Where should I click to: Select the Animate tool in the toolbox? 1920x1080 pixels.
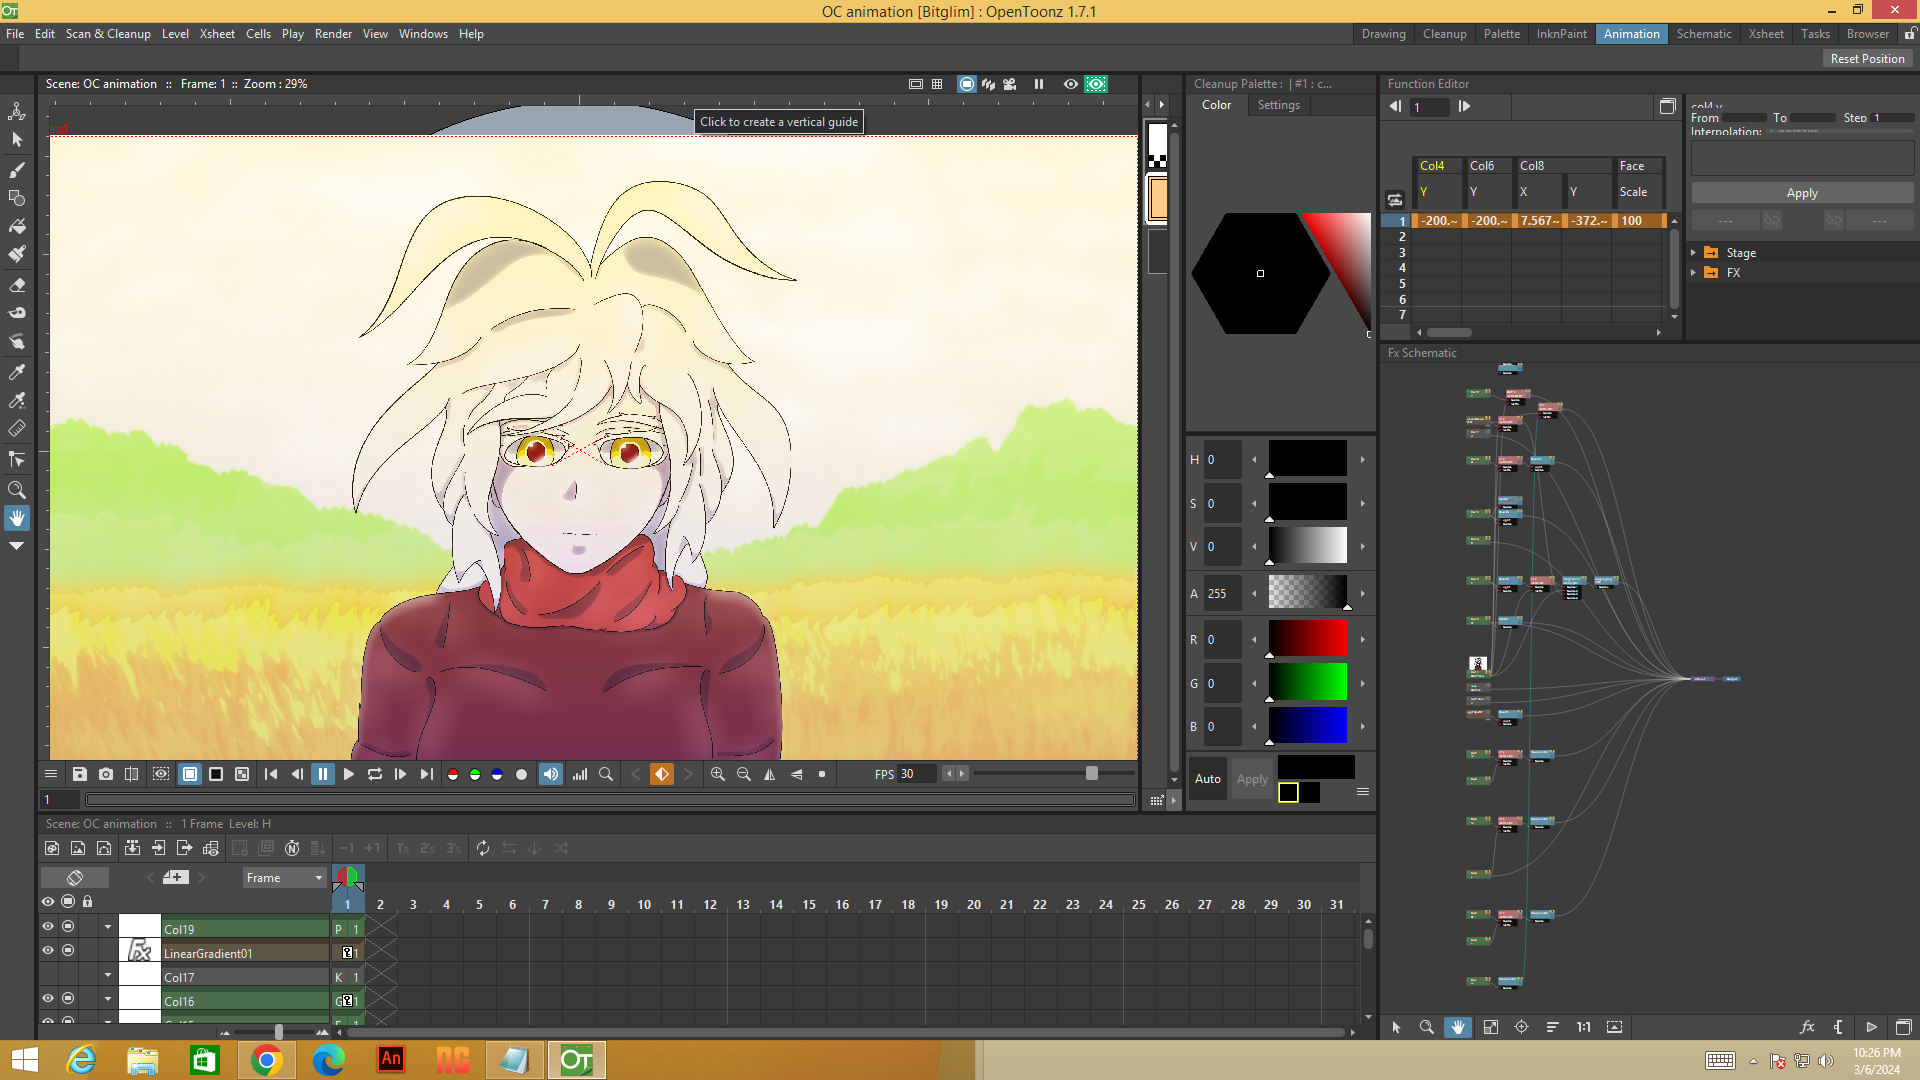[x=17, y=111]
